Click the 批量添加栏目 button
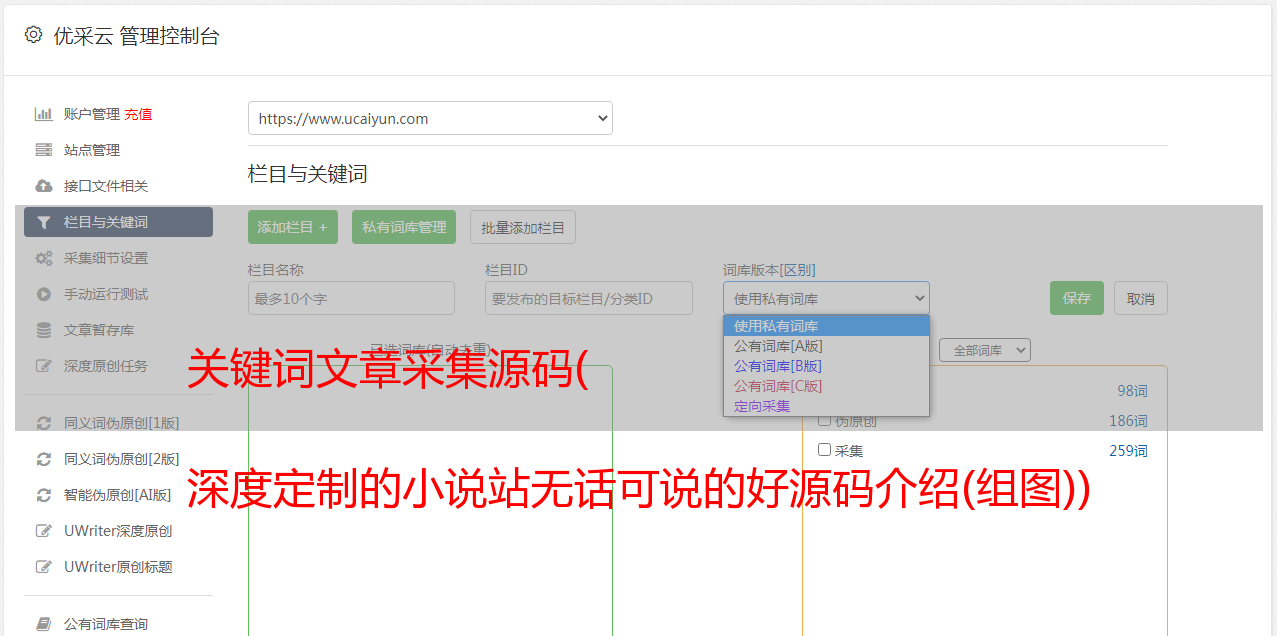The image size is (1277, 636). [523, 227]
